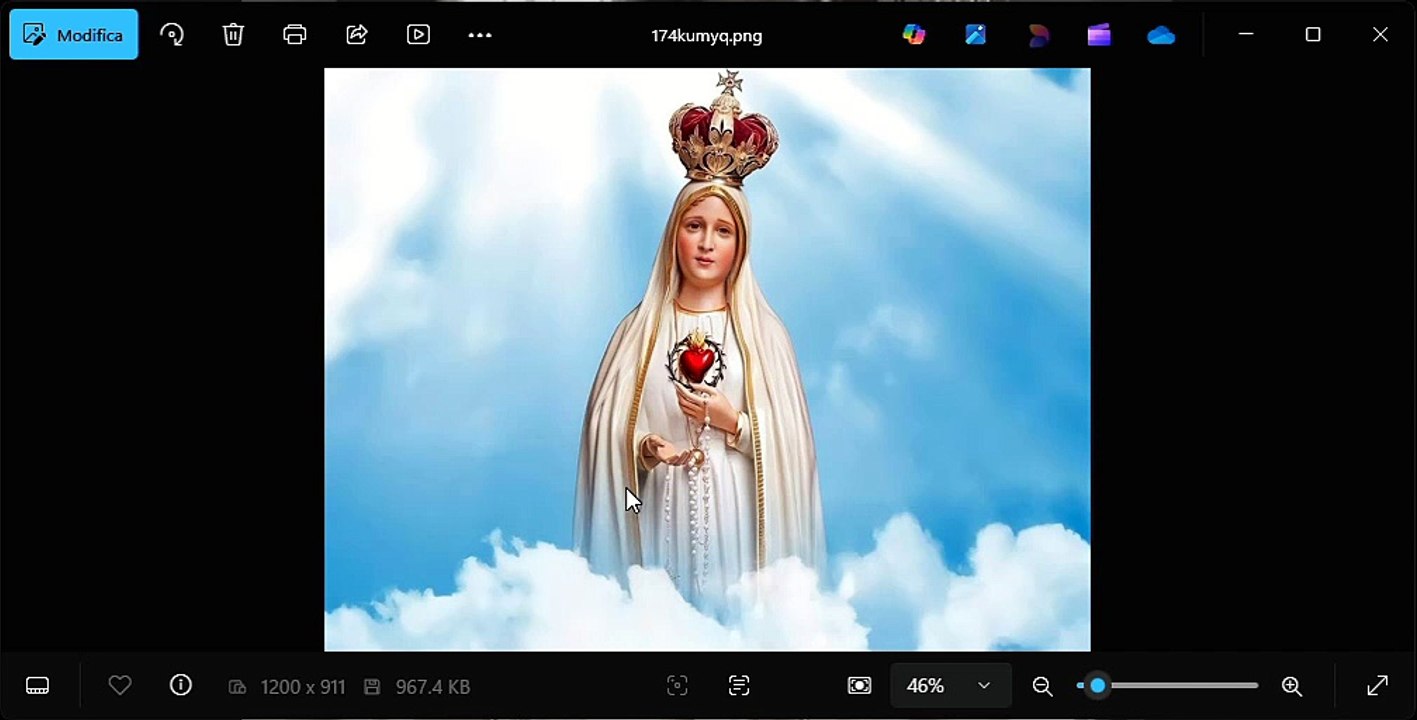Show file info with the info icon
Image resolution: width=1417 pixels, height=720 pixels.
click(x=181, y=685)
